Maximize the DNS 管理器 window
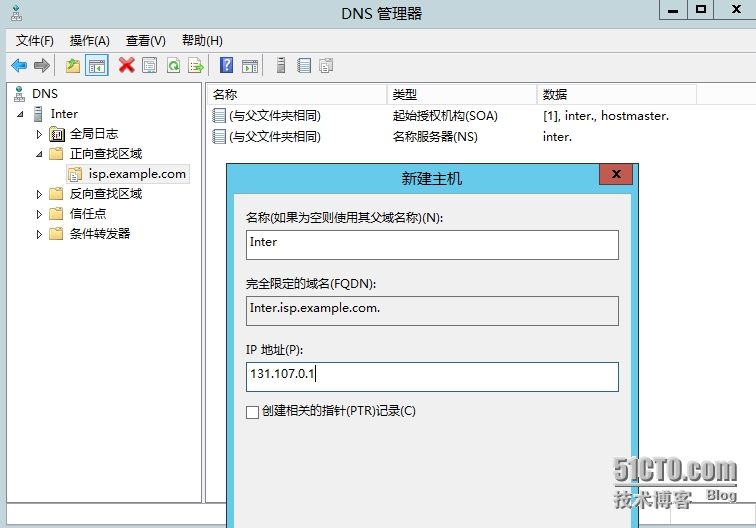Viewport: 756px width, 528px height. coord(701,10)
